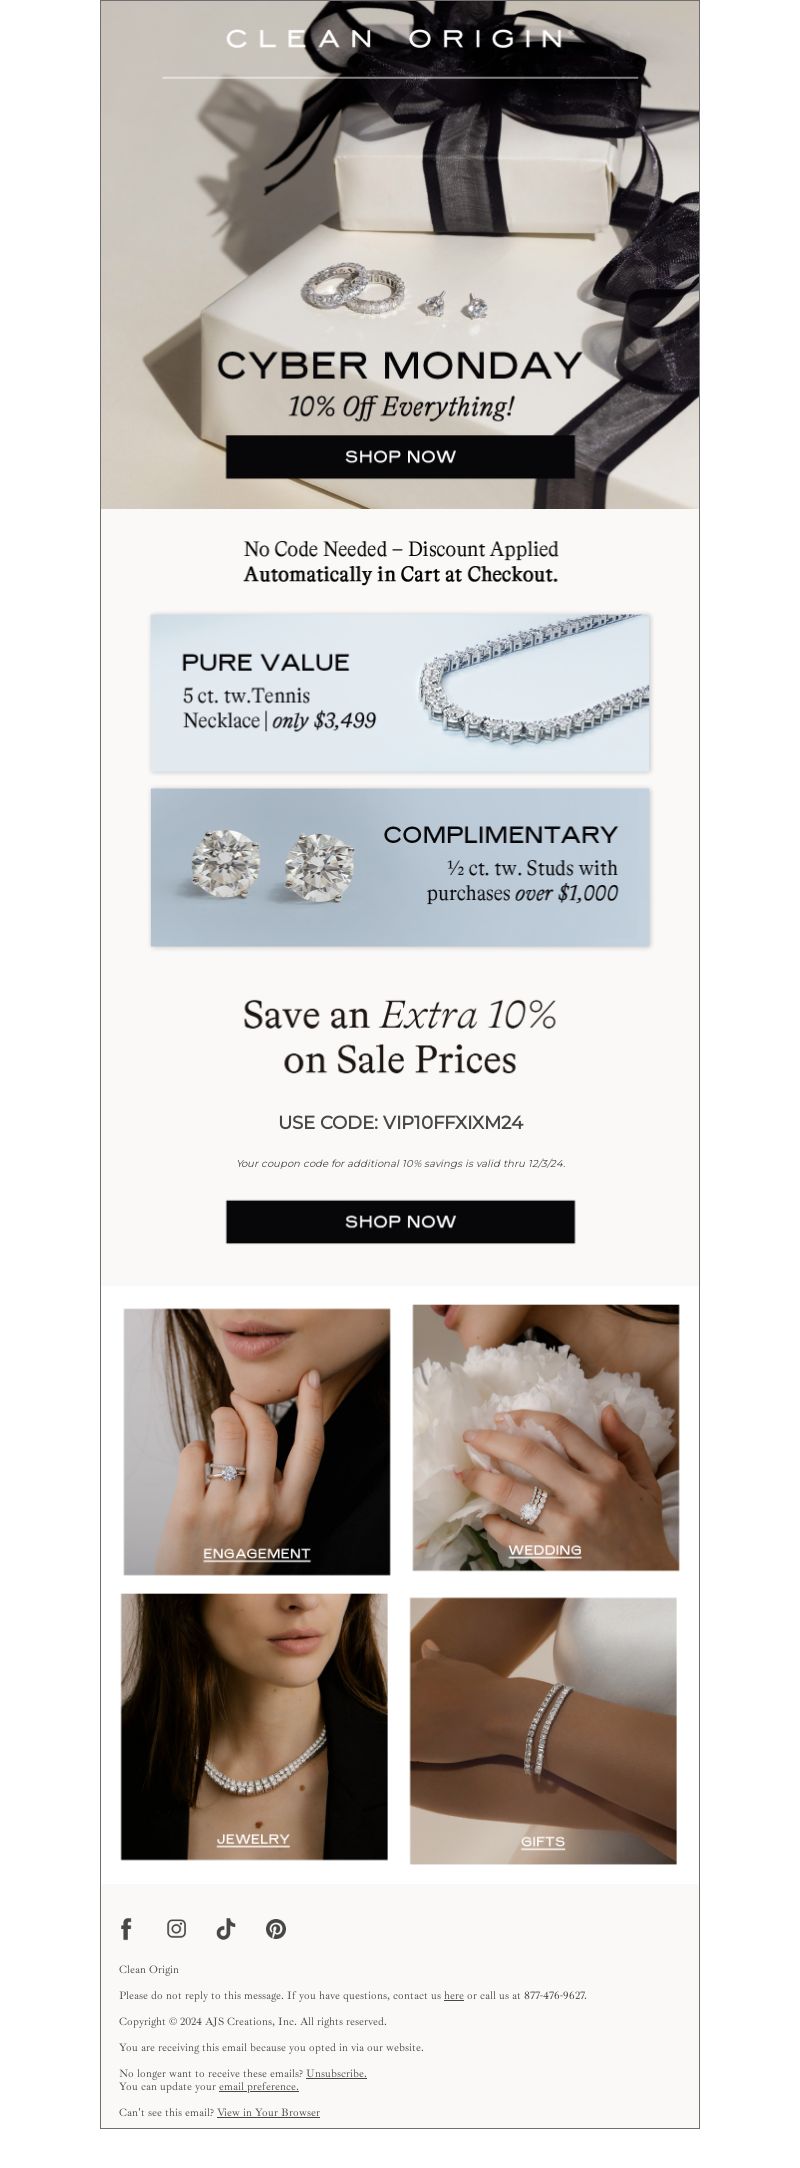Click Shop Now below the coupon code
The height and width of the screenshot is (2168, 800).
click(x=400, y=1221)
